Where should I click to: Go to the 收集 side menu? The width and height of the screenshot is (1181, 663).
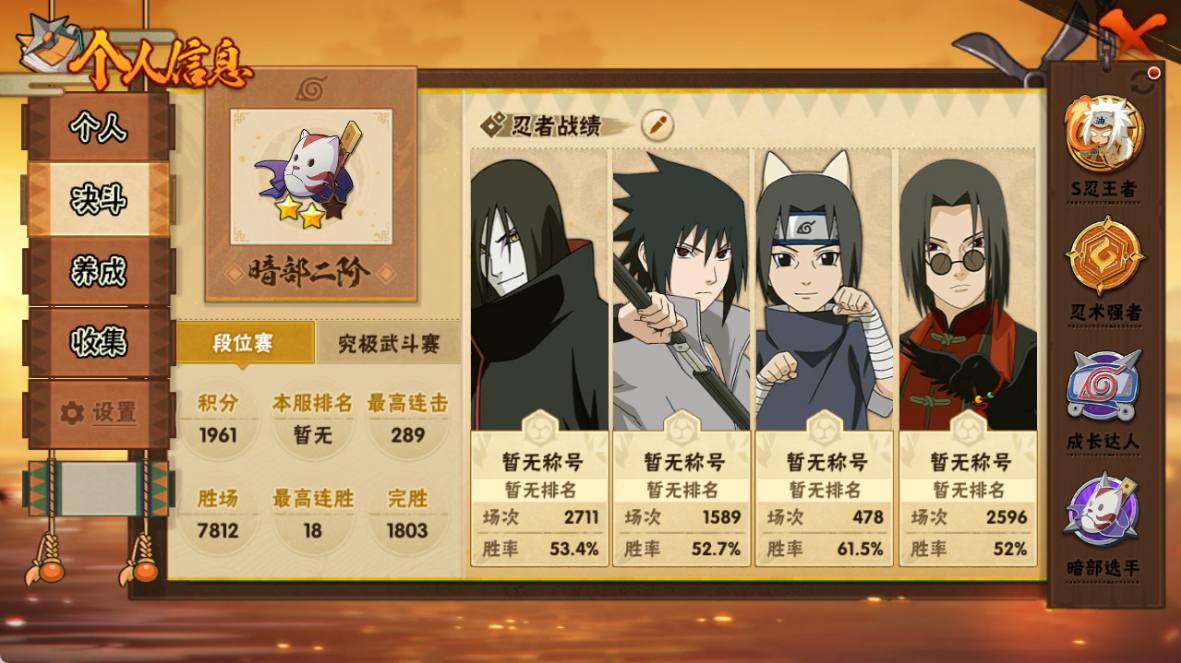click(x=98, y=342)
